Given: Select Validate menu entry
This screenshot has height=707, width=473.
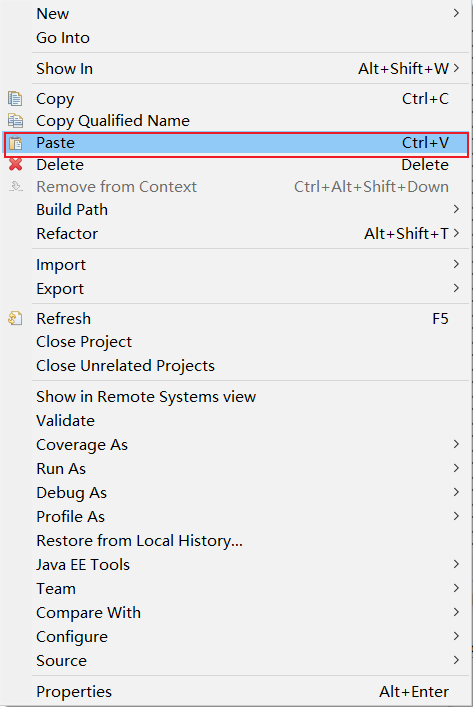Looking at the screenshot, I should pos(65,421).
